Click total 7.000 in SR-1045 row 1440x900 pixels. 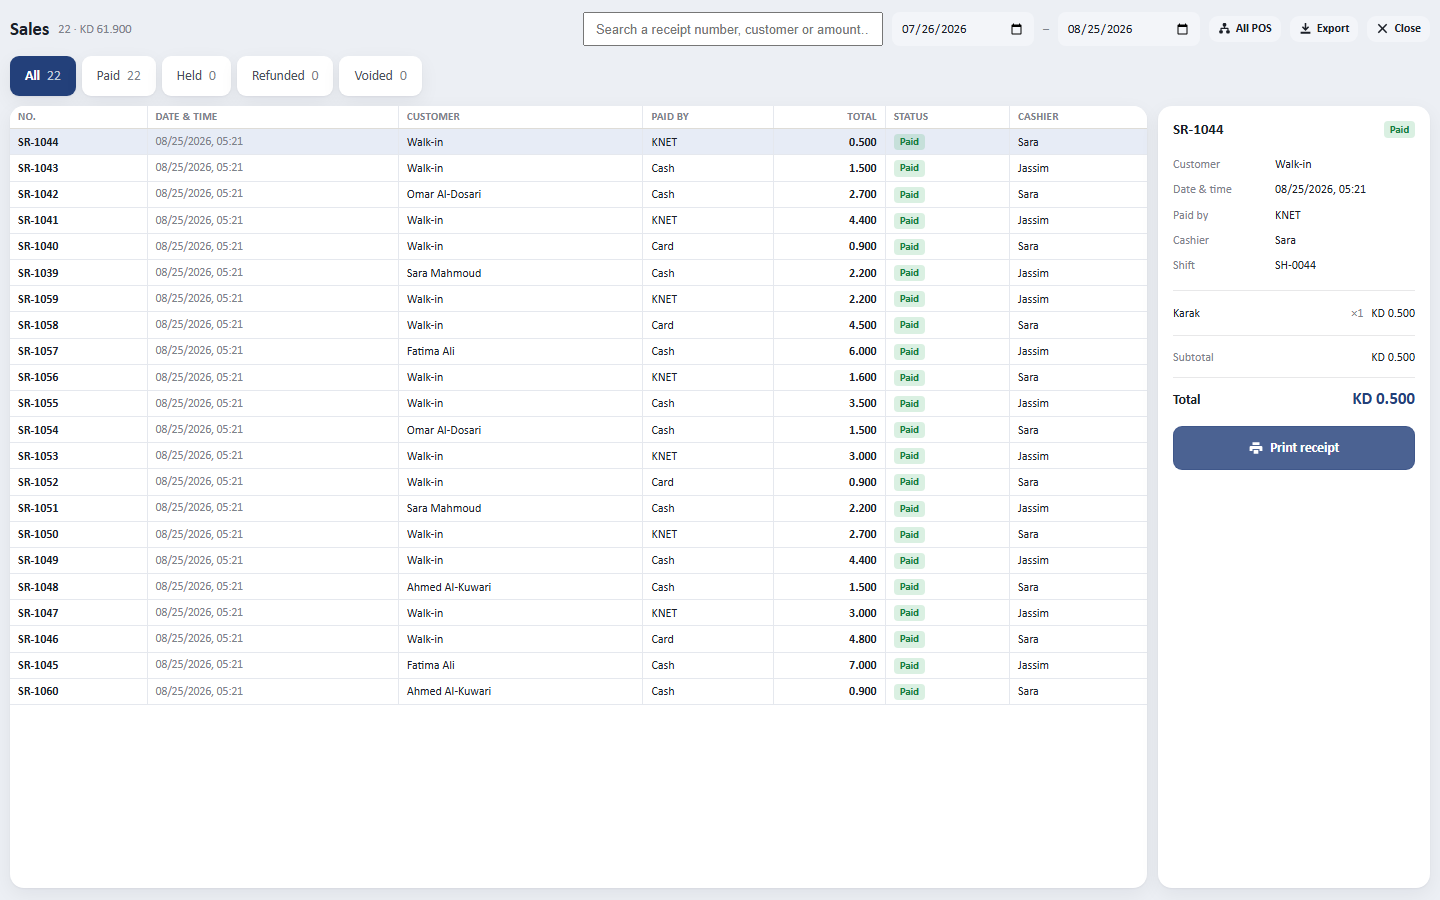863,665
